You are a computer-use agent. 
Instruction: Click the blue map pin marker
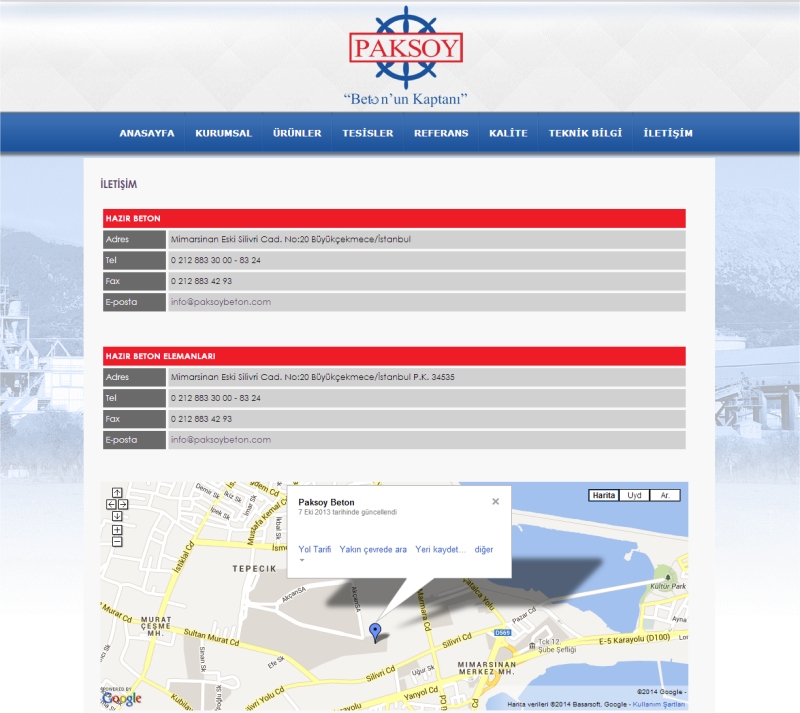(x=375, y=632)
